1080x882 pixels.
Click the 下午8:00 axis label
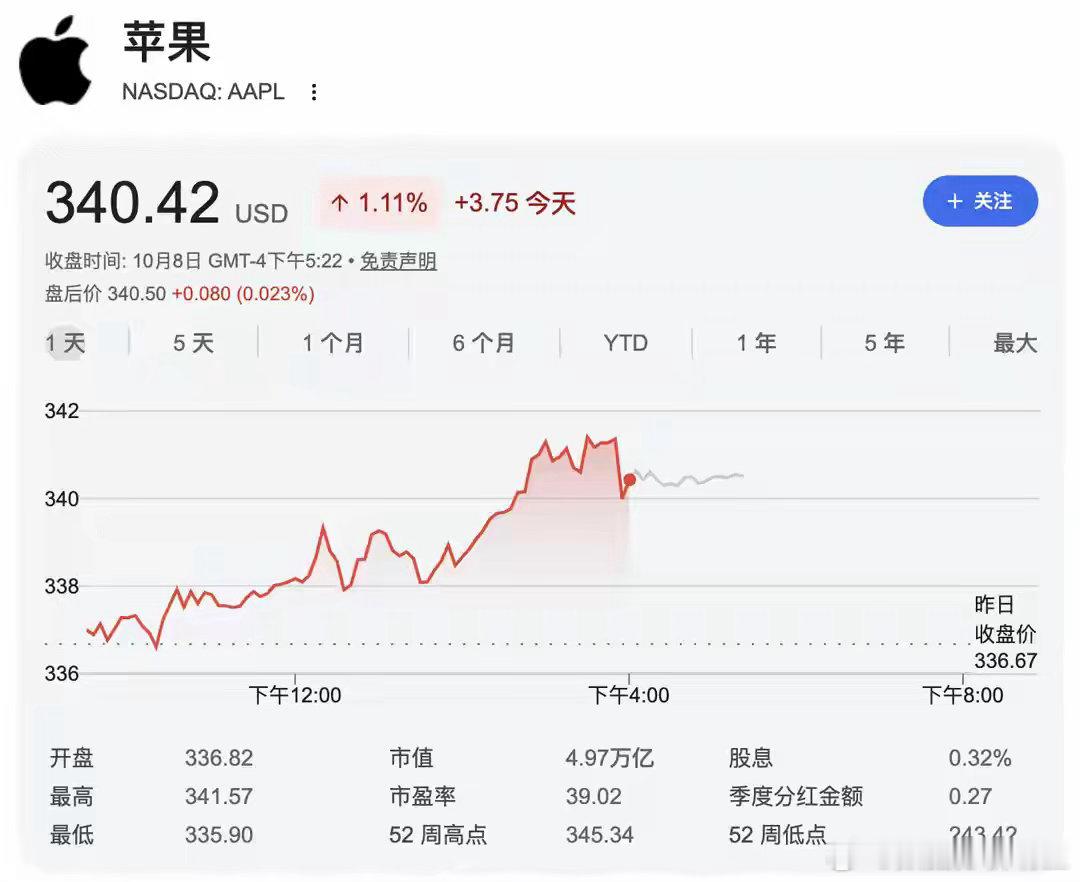(962, 695)
